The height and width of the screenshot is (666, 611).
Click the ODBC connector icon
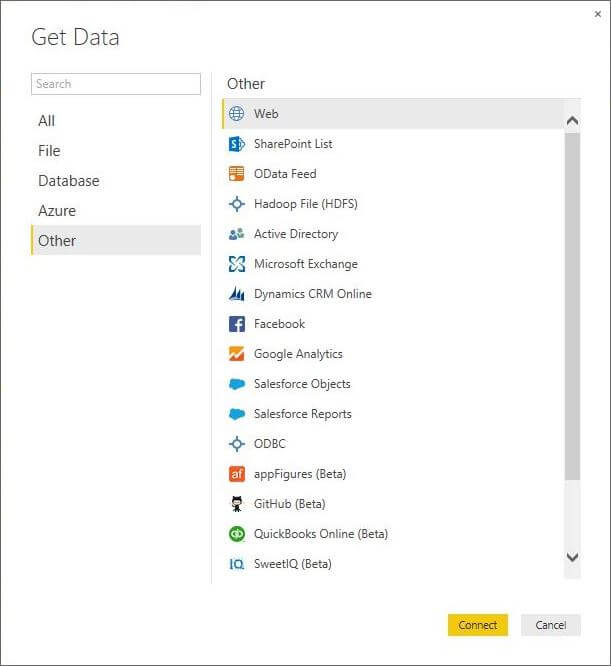click(x=237, y=444)
